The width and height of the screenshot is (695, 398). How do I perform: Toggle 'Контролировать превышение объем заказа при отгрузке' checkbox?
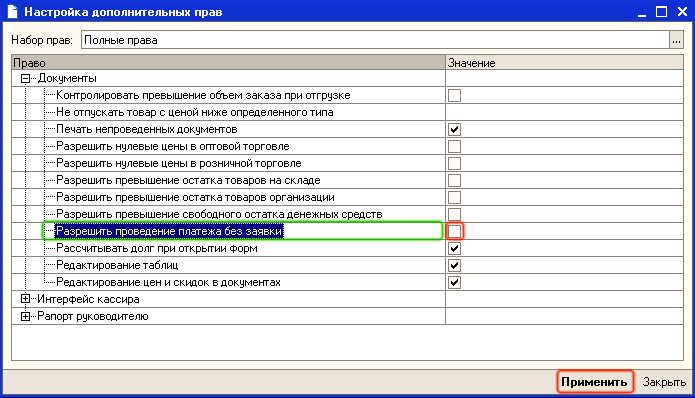click(x=454, y=95)
